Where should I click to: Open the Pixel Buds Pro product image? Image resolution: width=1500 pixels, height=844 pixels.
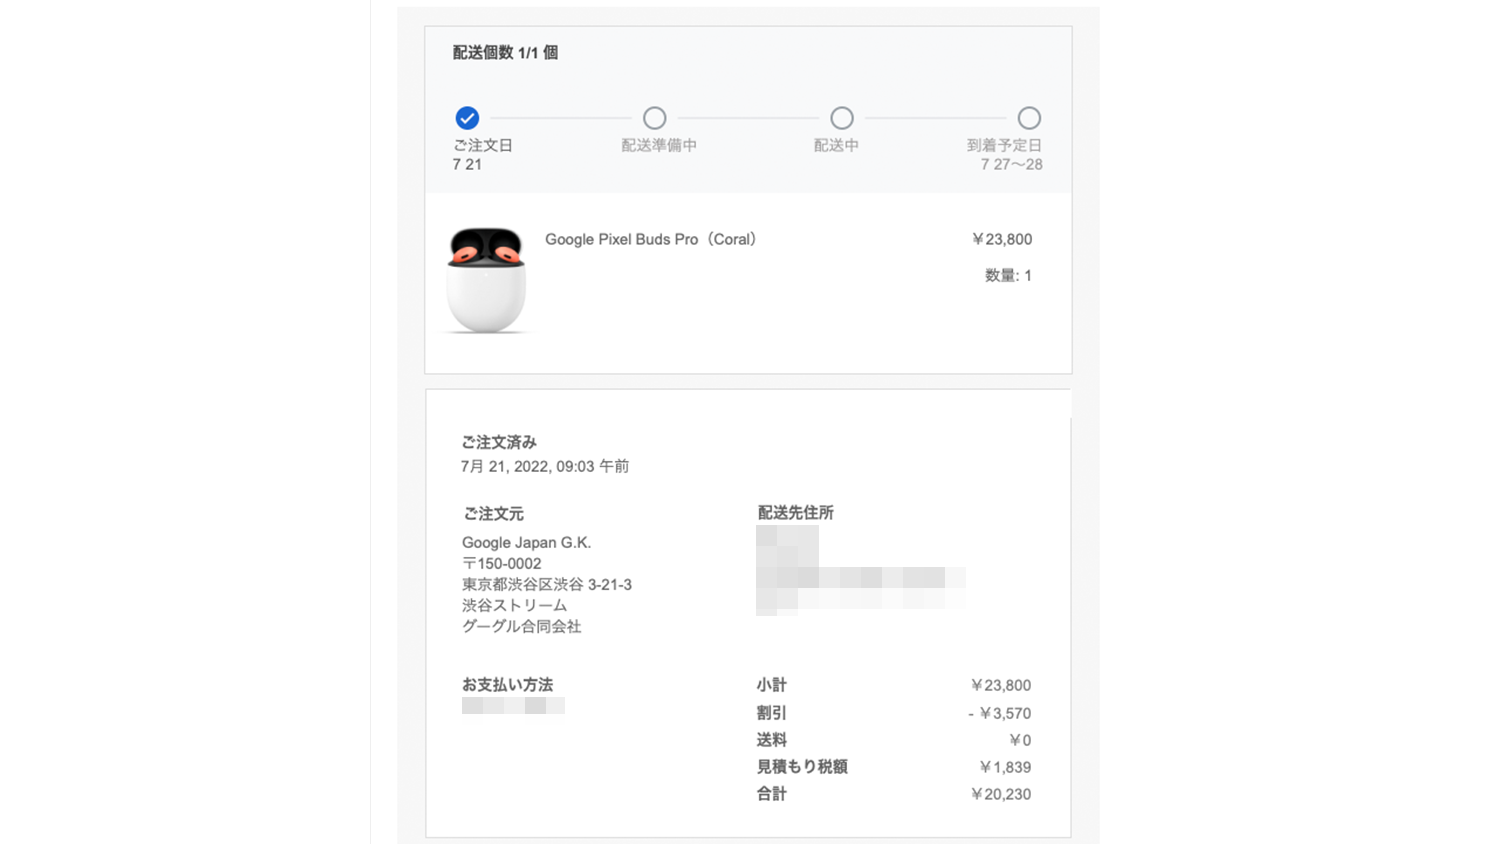[486, 280]
